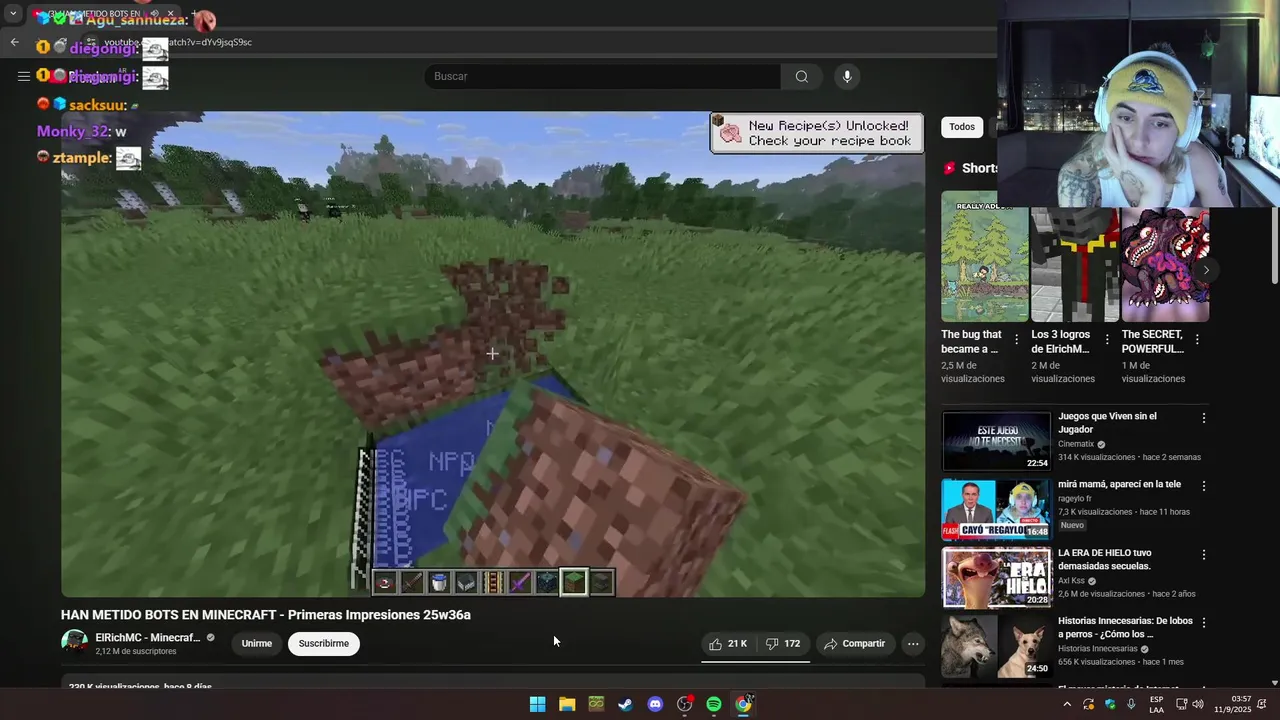Open volume control from the speaker tray icon
This screenshot has height=720, width=1280.
pyautogui.click(x=1199, y=705)
